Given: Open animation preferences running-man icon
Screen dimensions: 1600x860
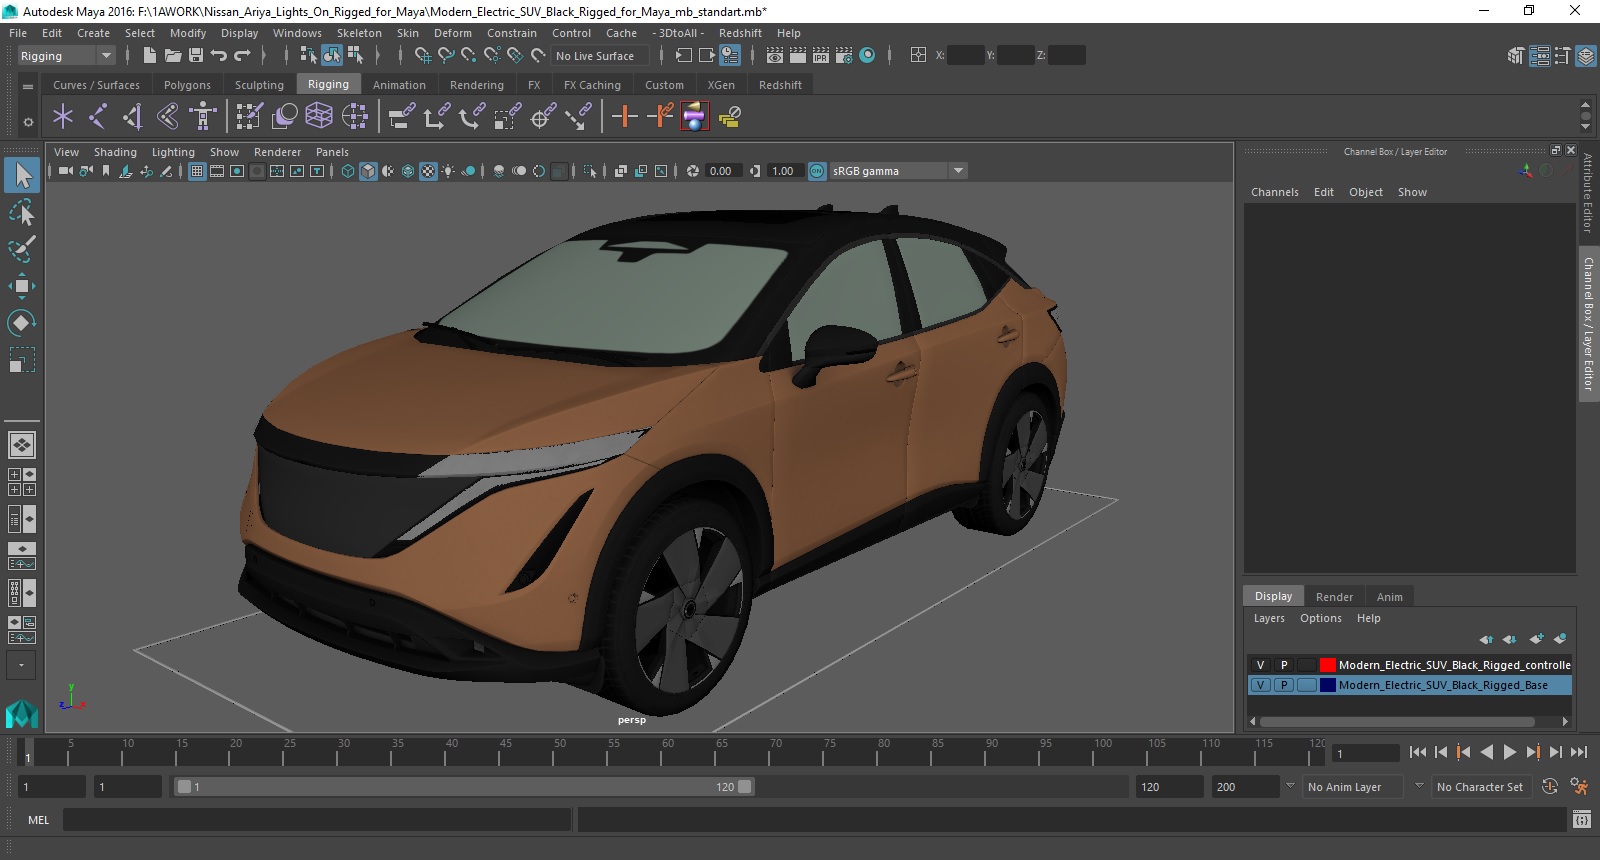Looking at the screenshot, I should (1579, 787).
